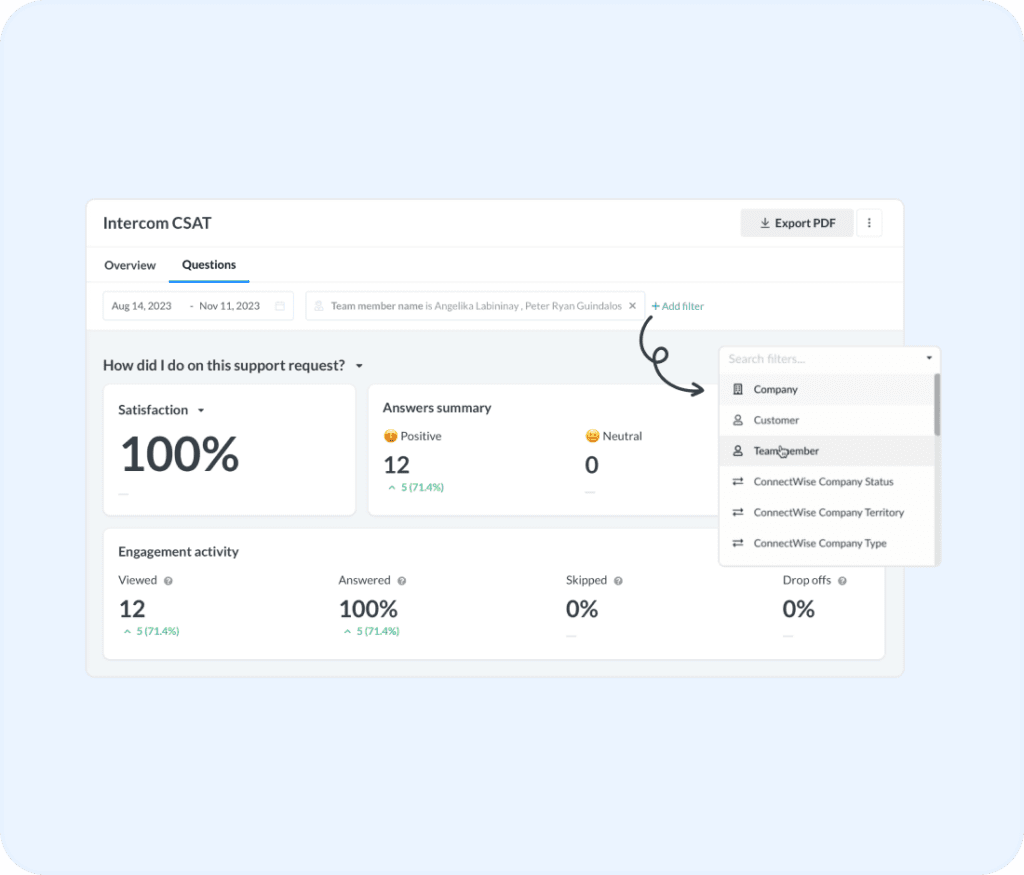This screenshot has width=1024, height=875.
Task: Select the Customer person icon in the filter dropdown
Action: click(739, 420)
